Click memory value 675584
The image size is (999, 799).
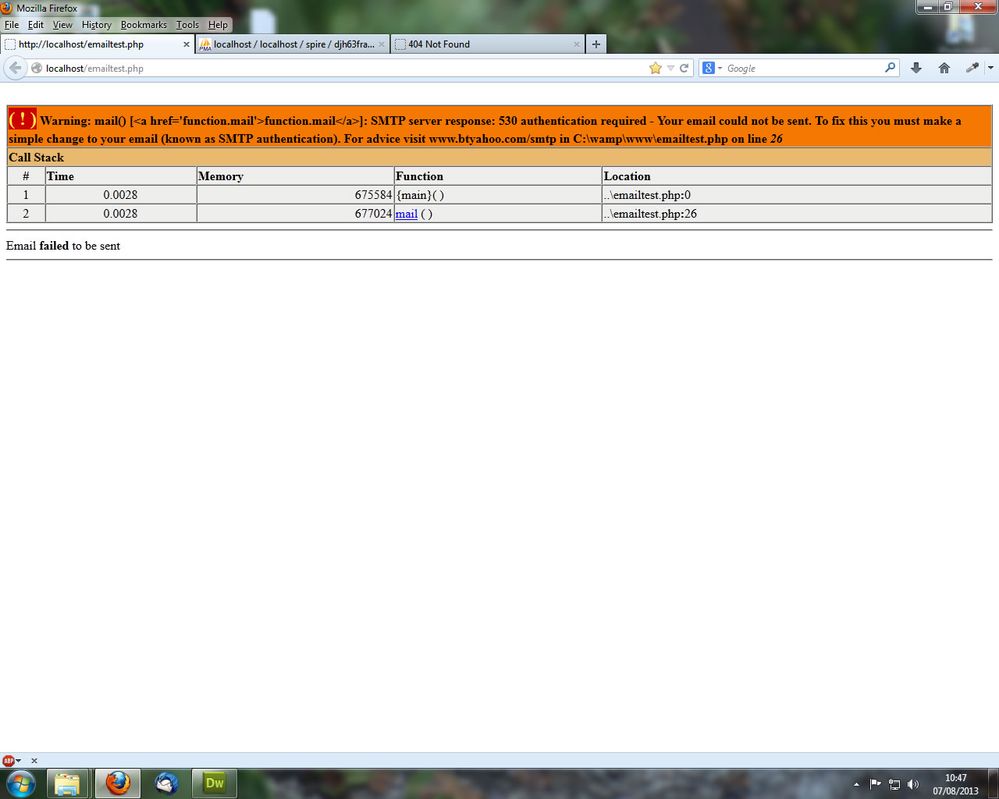click(373, 195)
